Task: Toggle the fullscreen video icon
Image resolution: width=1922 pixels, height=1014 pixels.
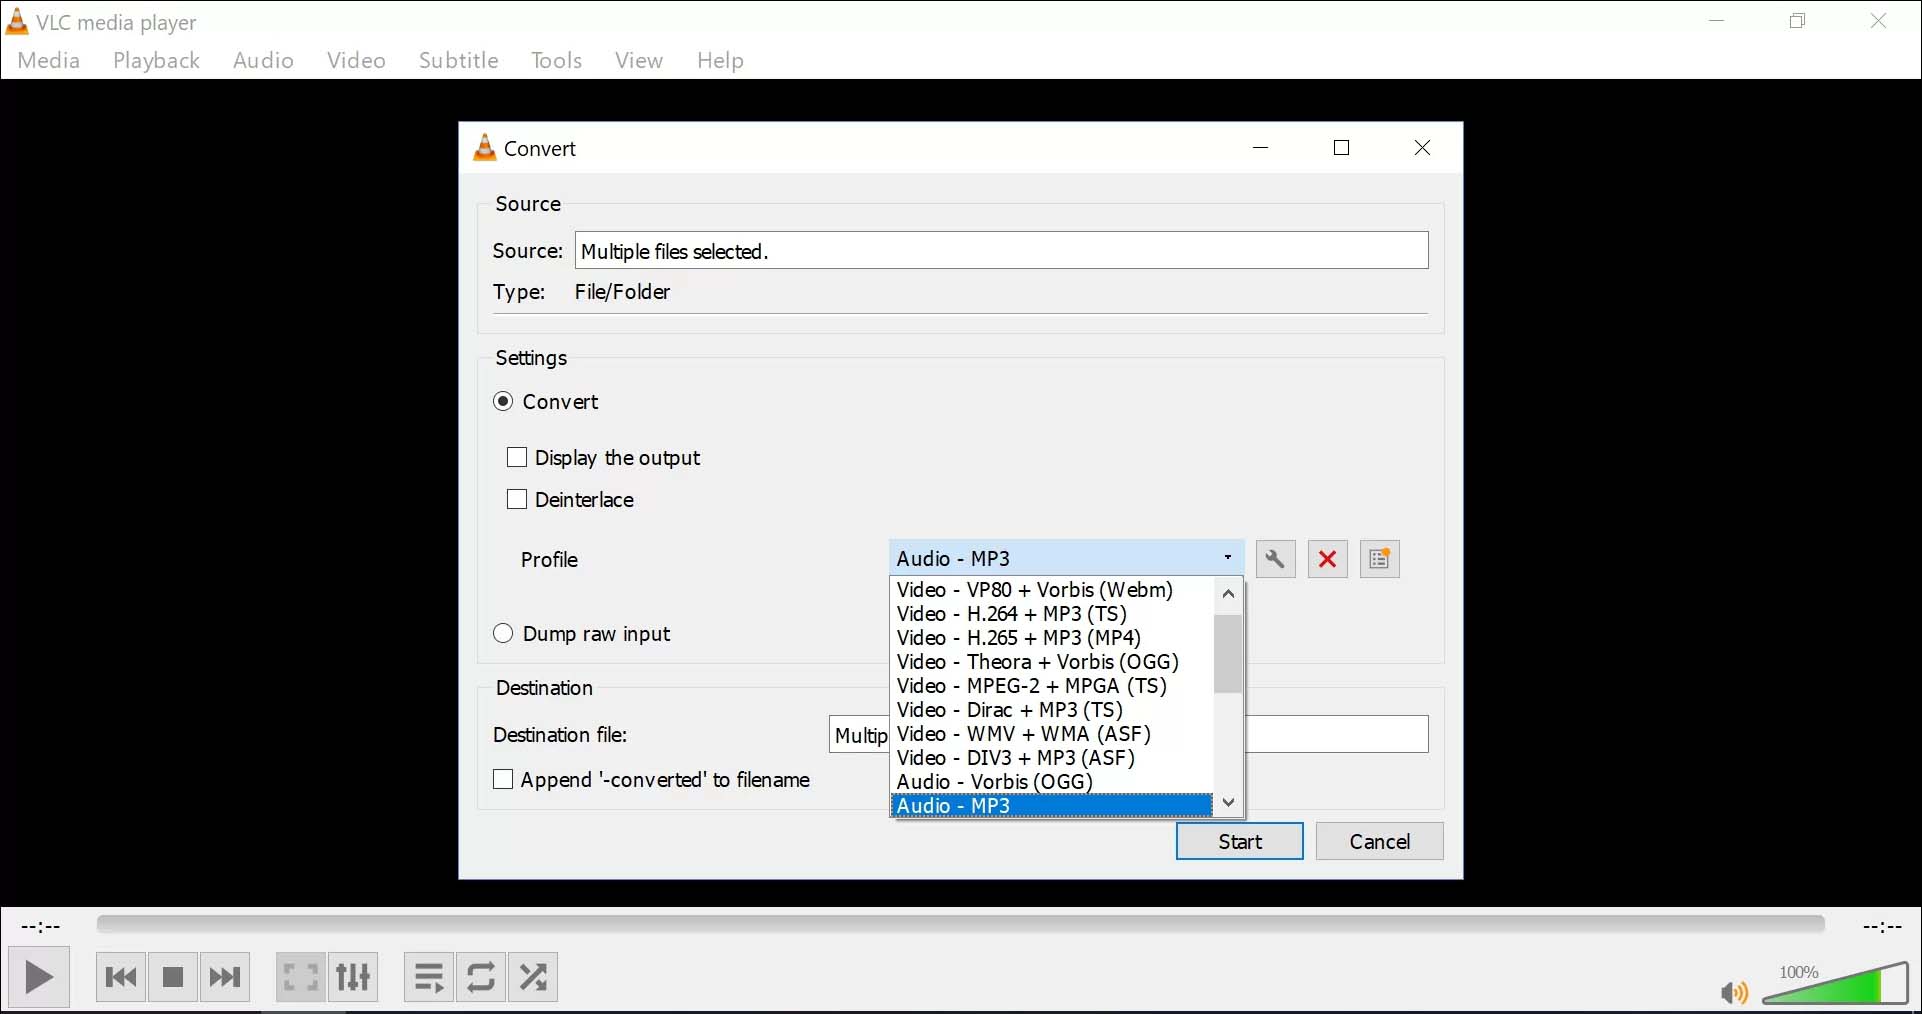Action: click(x=300, y=977)
